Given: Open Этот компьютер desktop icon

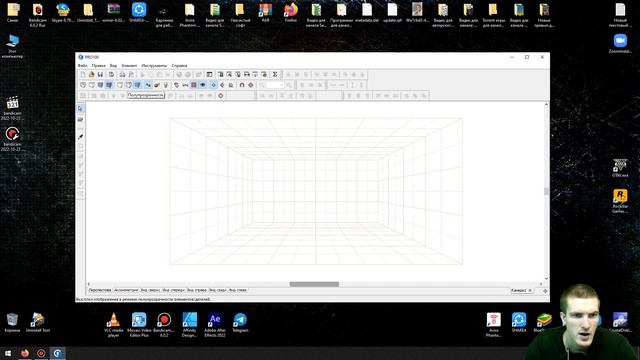Looking at the screenshot, I should tap(12, 47).
